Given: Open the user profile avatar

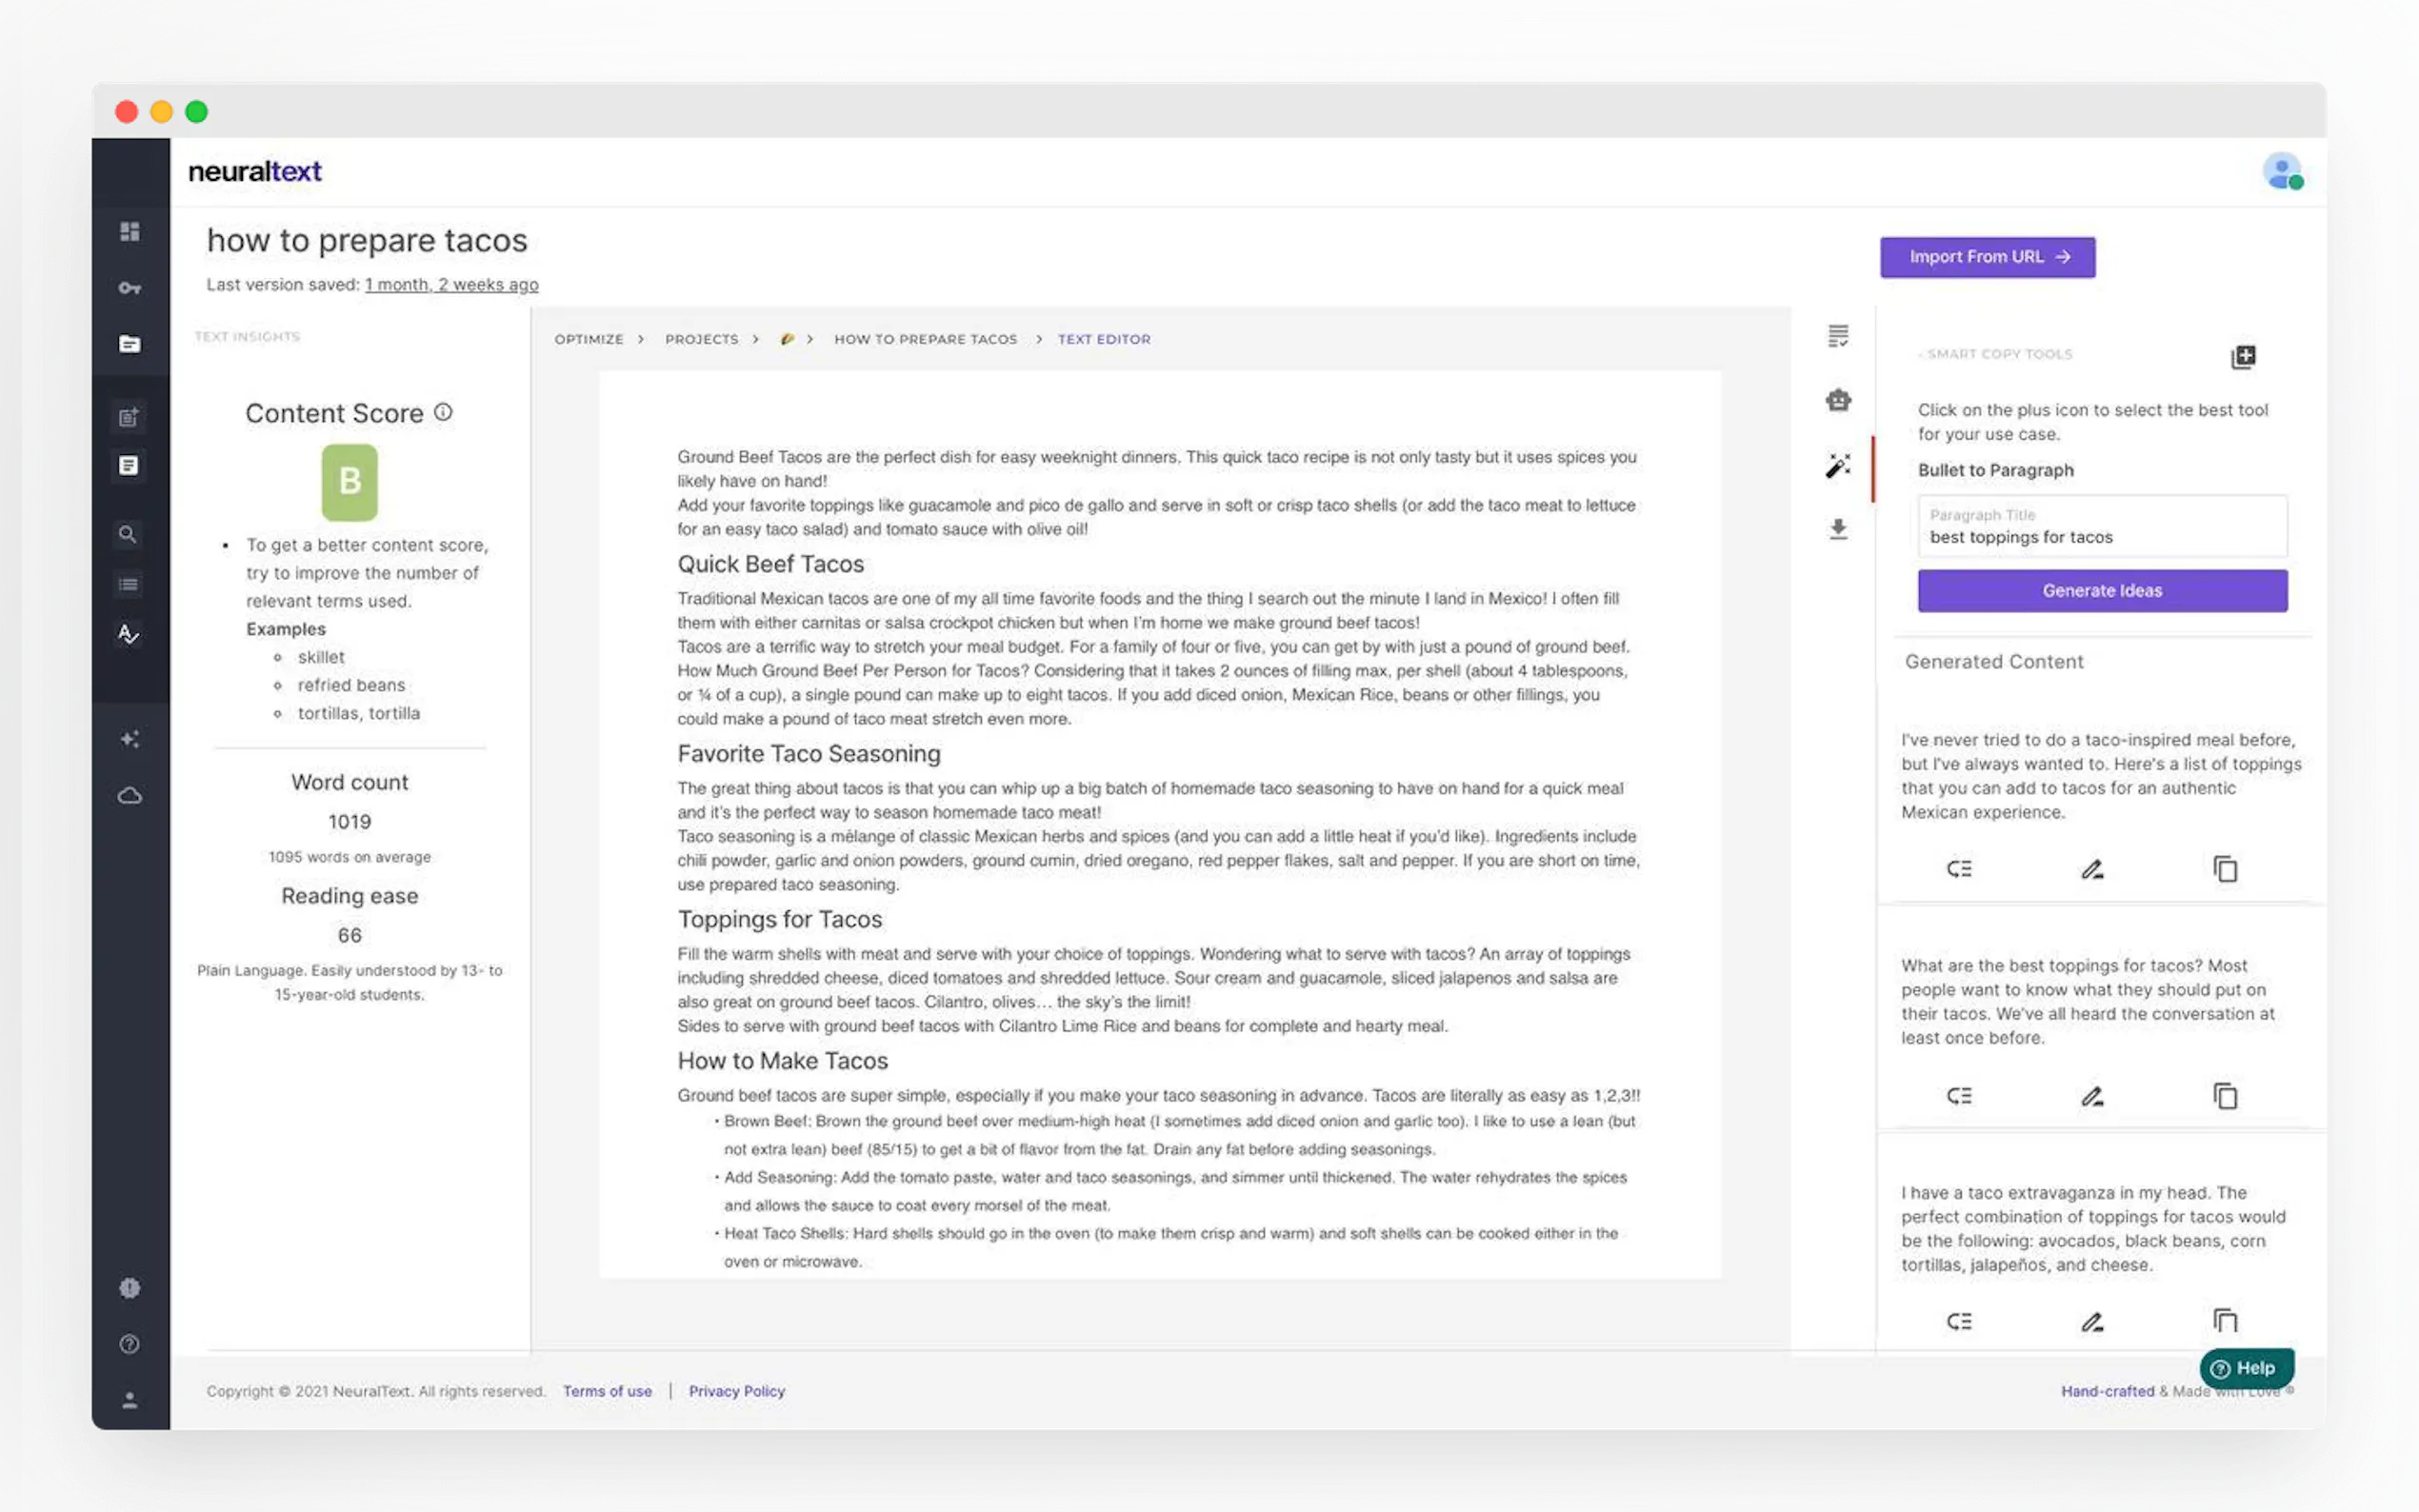Looking at the screenshot, I should 2282,172.
